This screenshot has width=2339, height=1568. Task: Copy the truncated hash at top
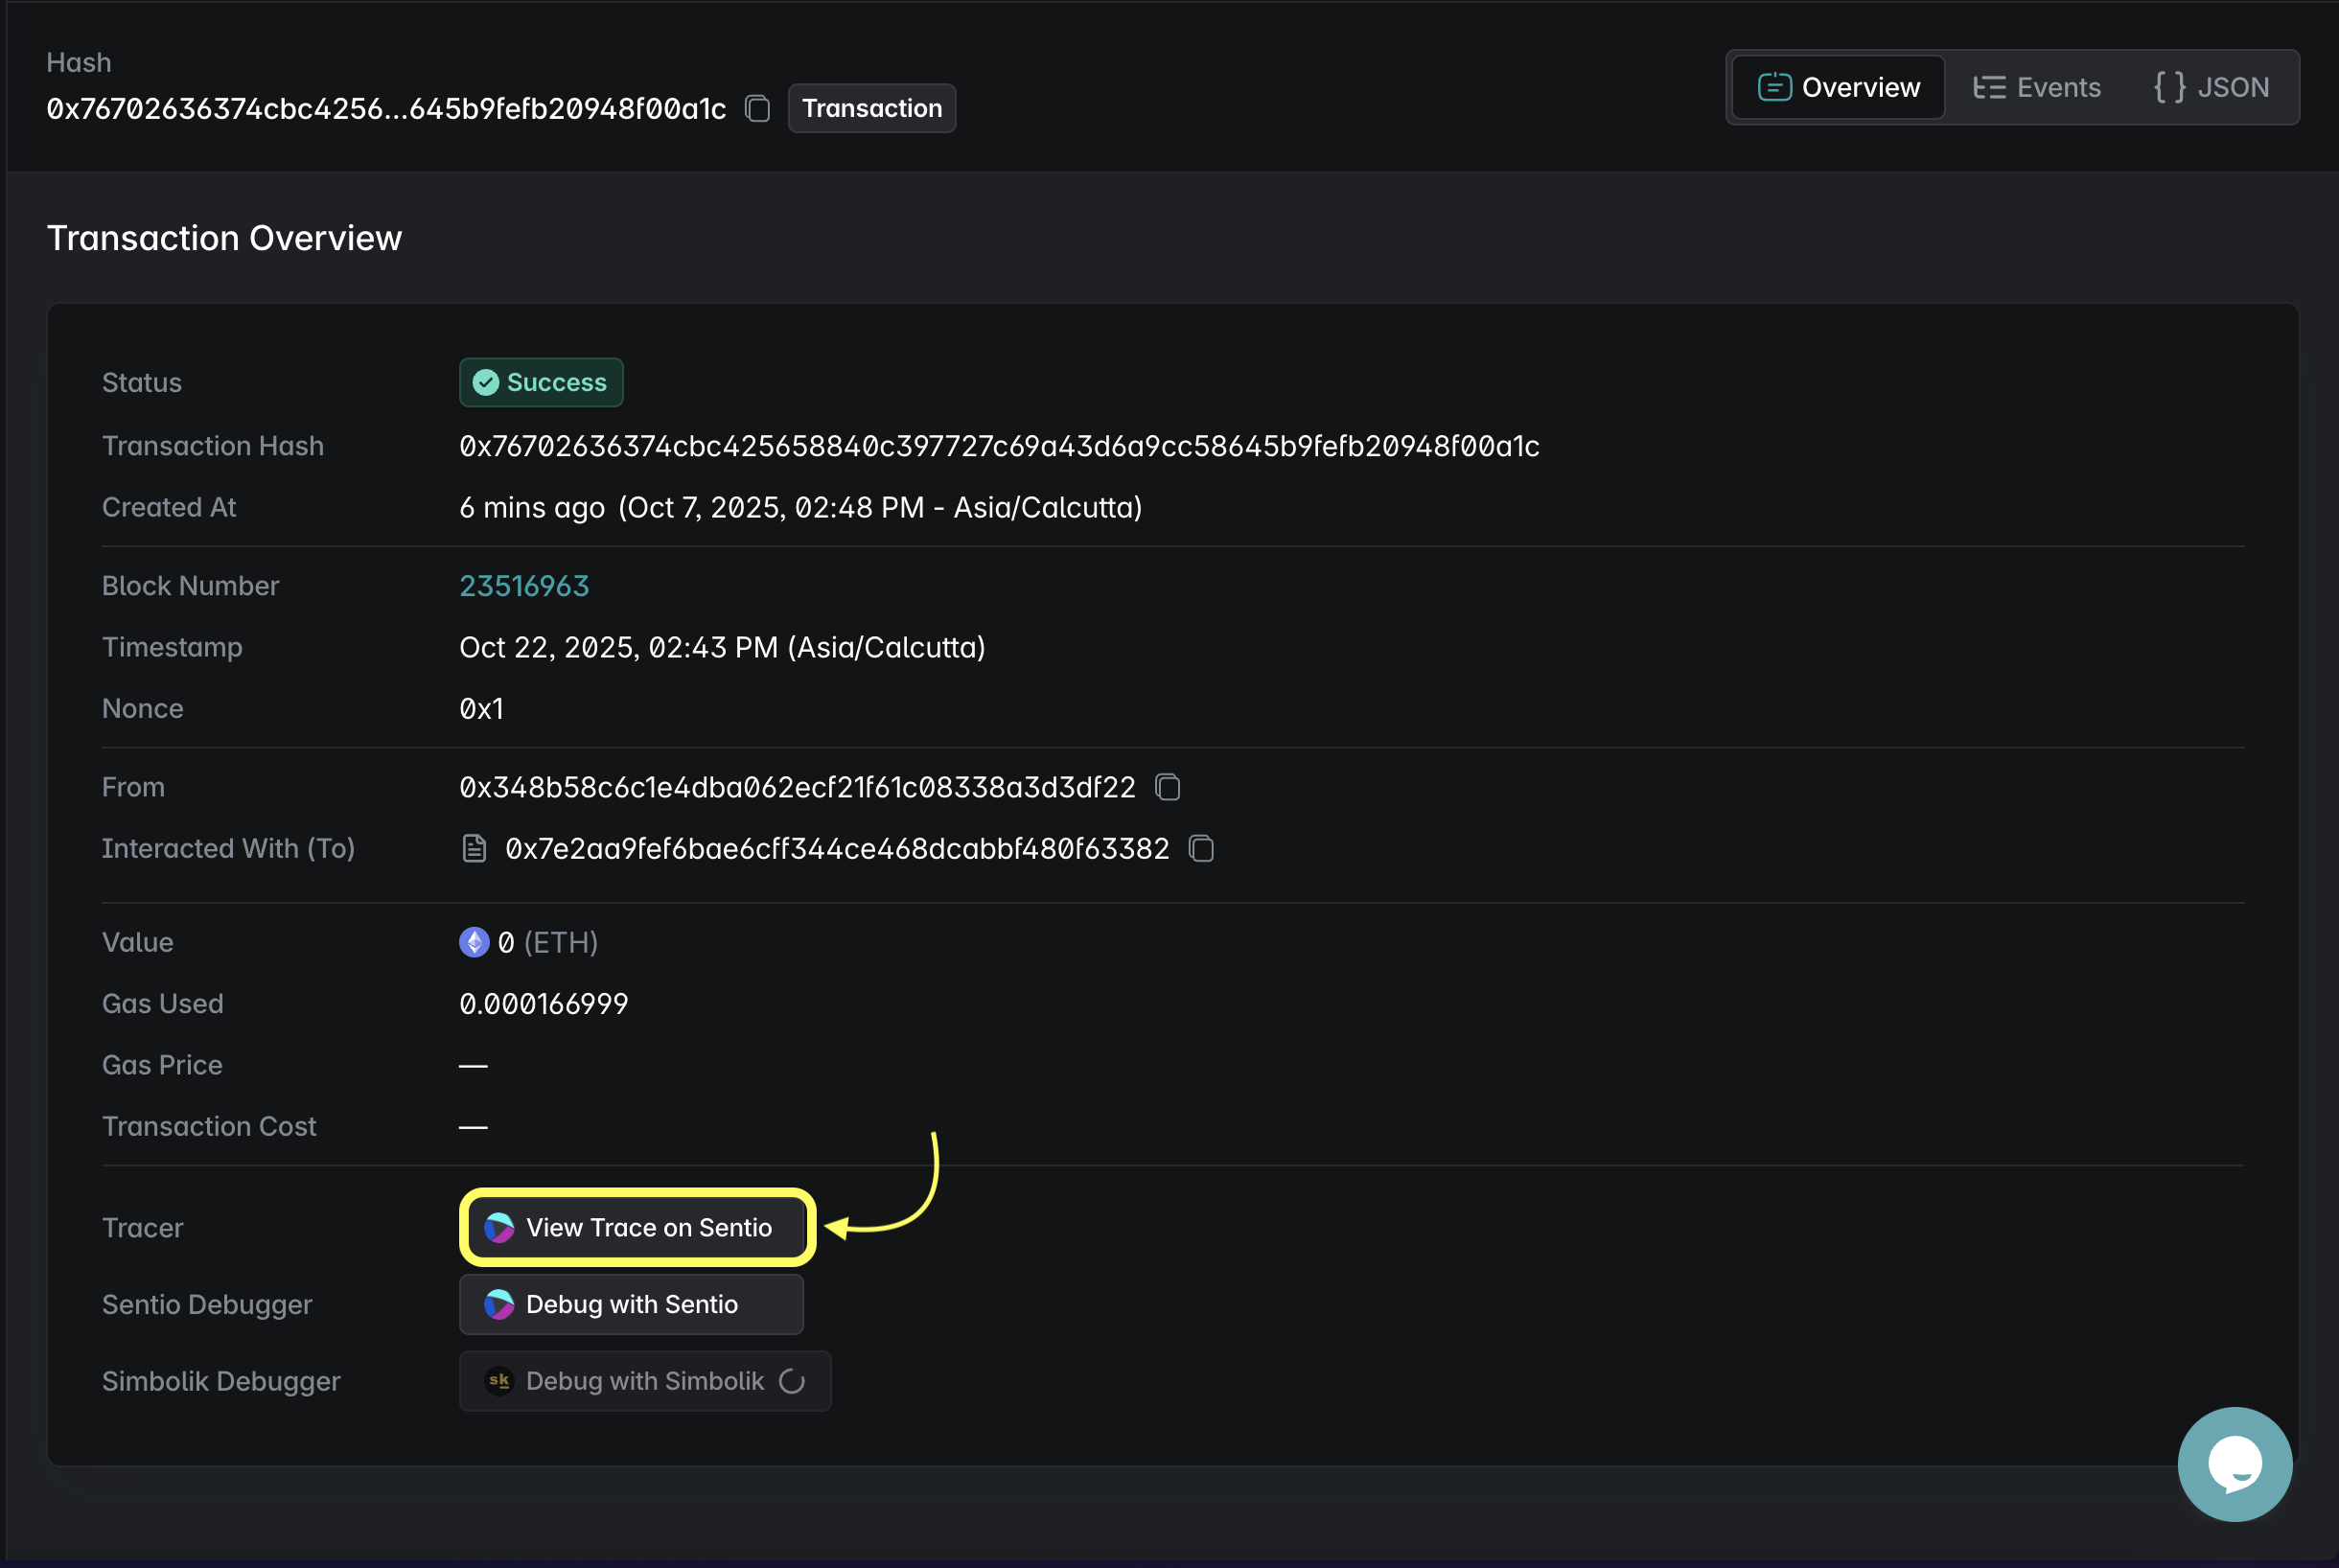pos(758,108)
